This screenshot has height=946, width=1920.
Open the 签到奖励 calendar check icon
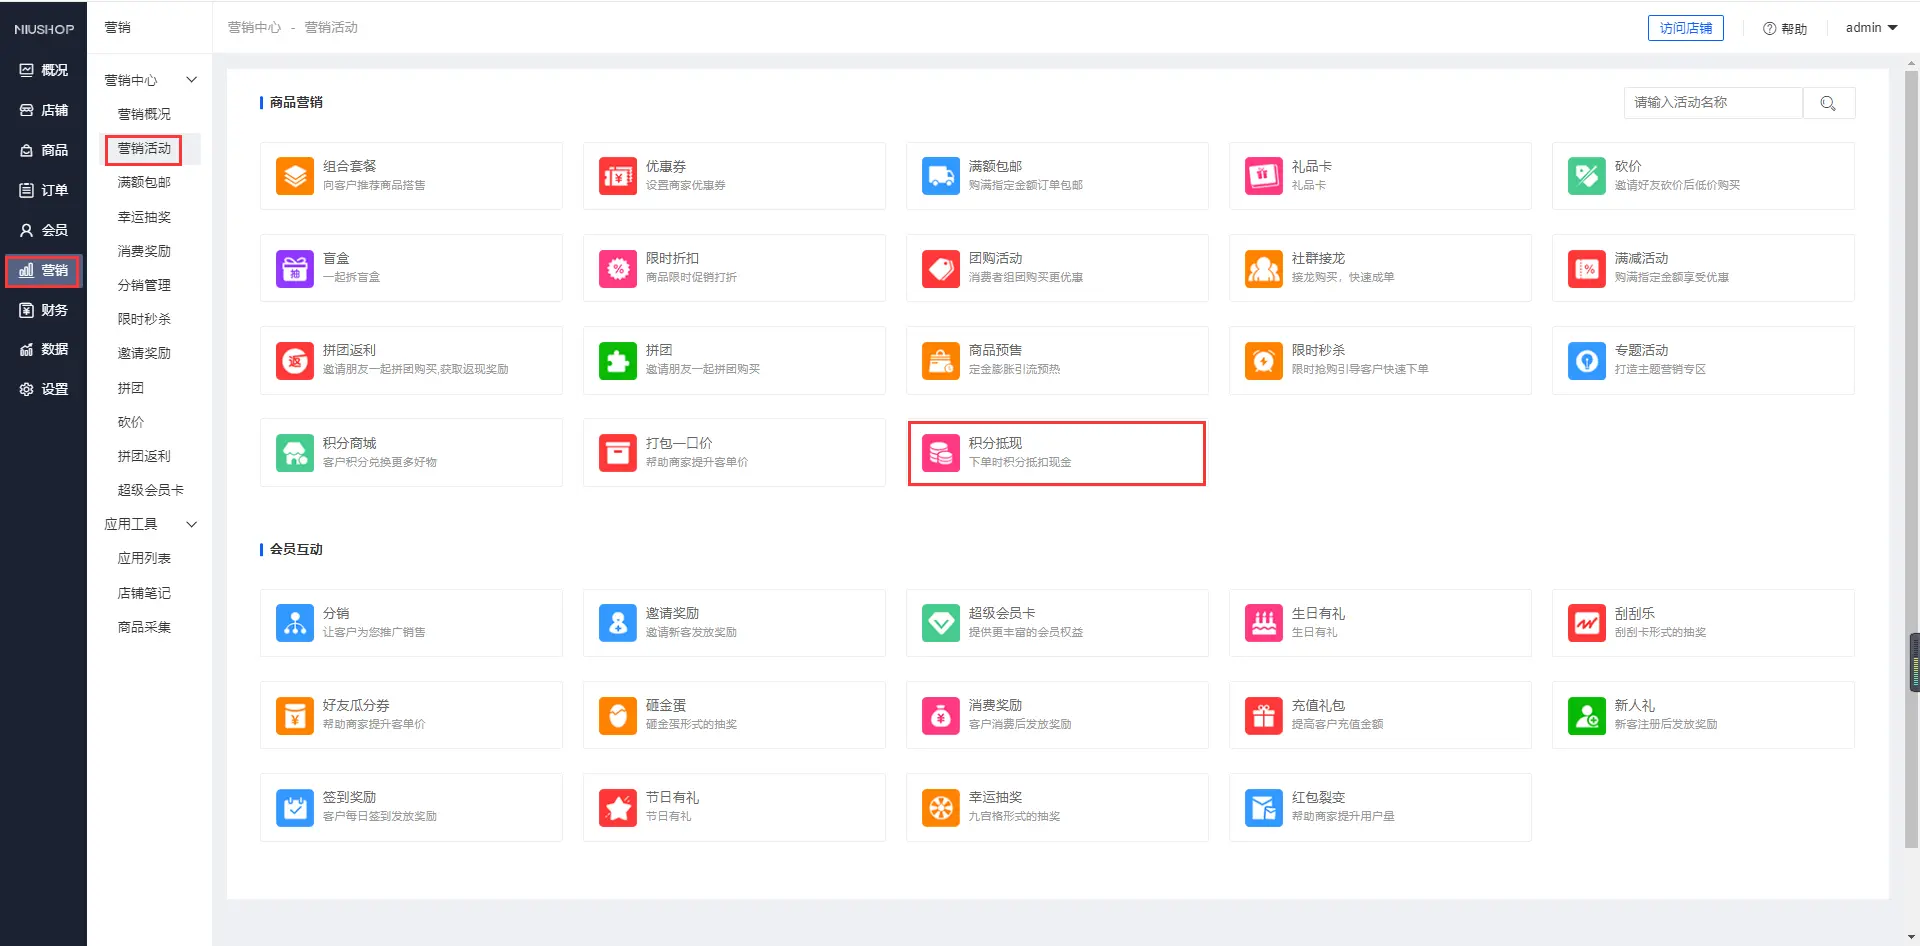[294, 807]
